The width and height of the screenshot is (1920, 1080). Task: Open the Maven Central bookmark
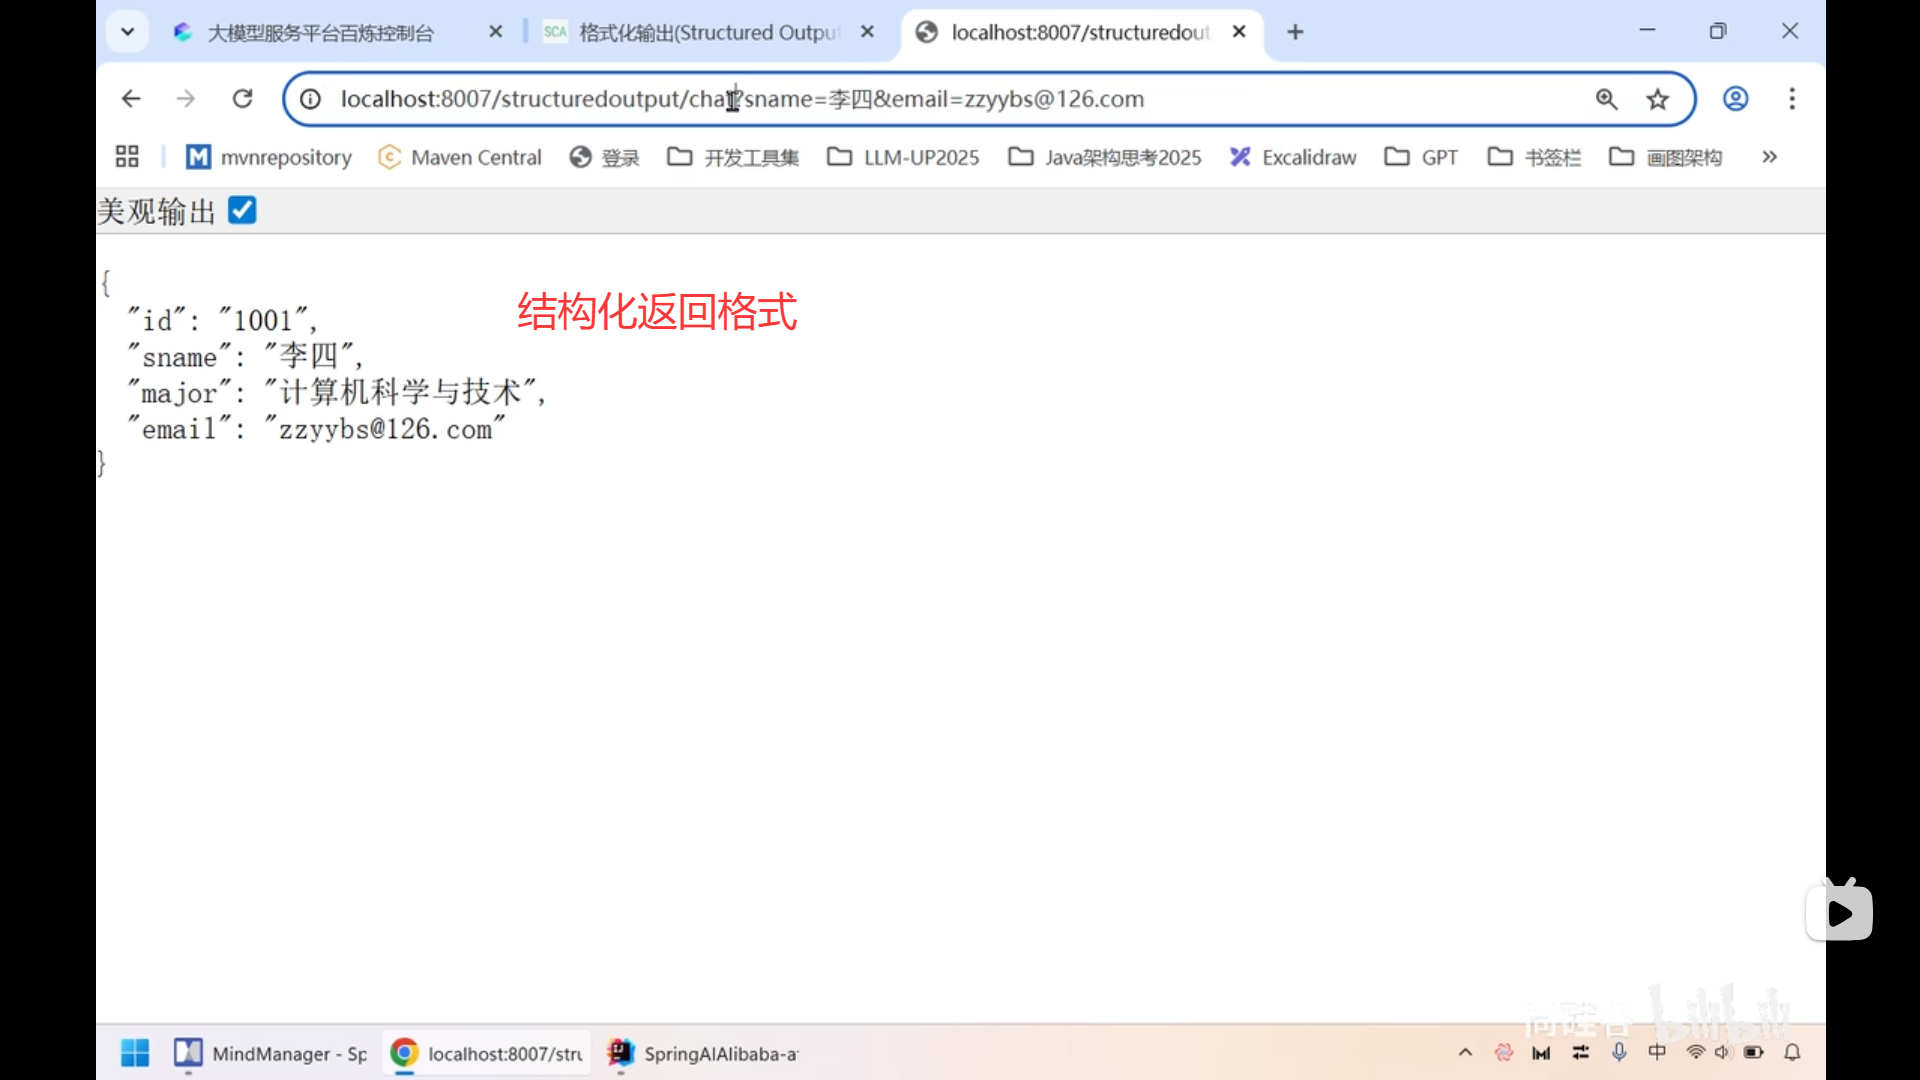coord(460,157)
